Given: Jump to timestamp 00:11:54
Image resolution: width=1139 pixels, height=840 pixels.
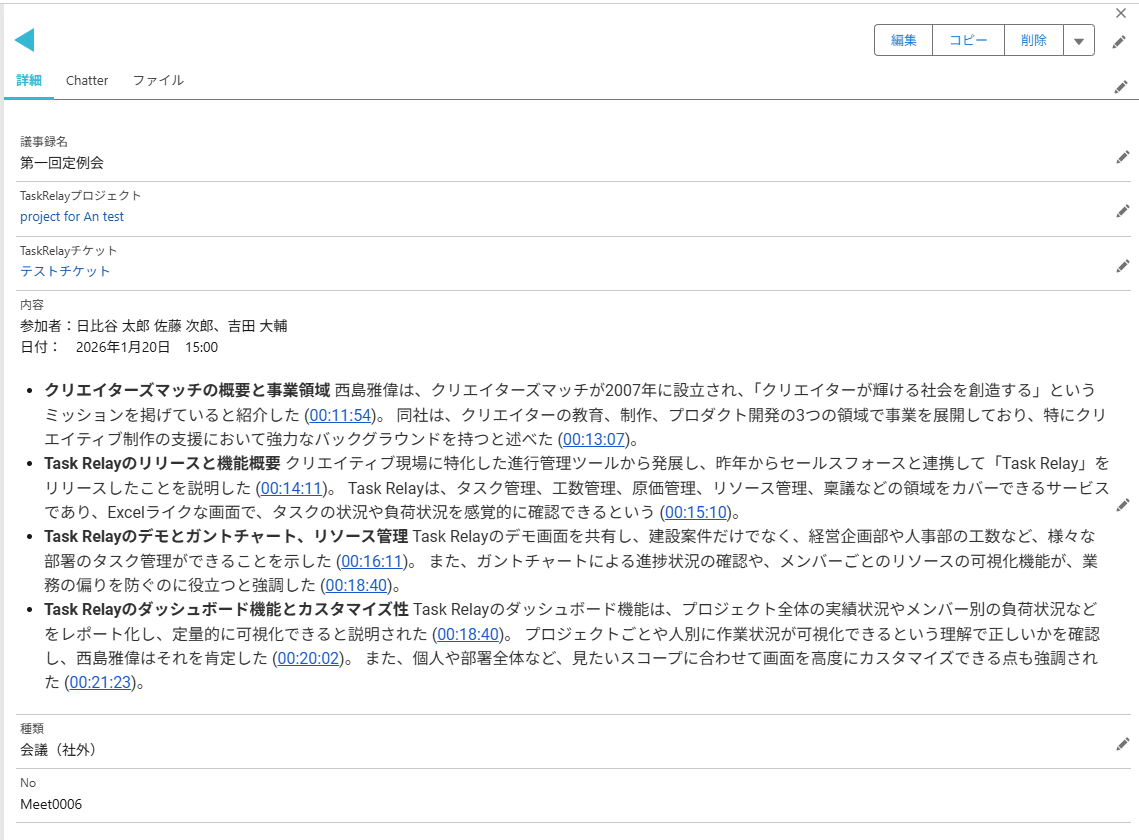Looking at the screenshot, I should 341,415.
